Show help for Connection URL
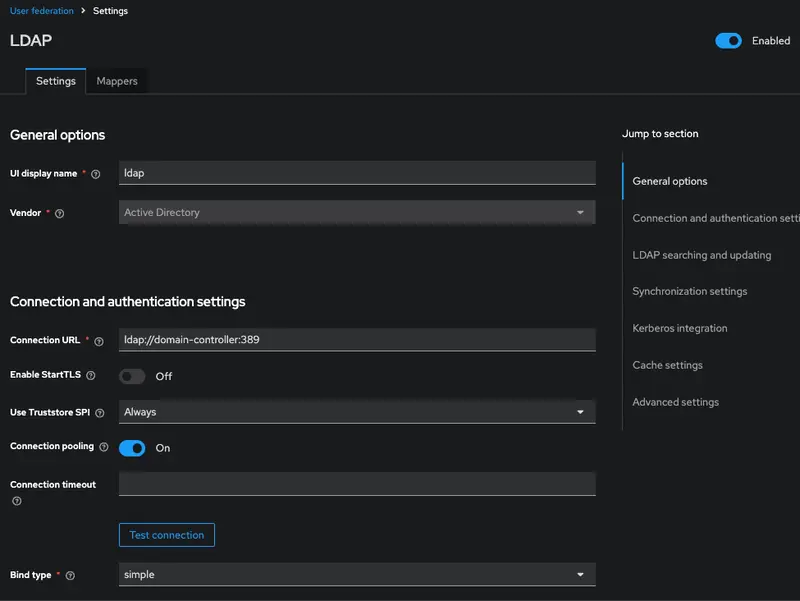 point(99,341)
